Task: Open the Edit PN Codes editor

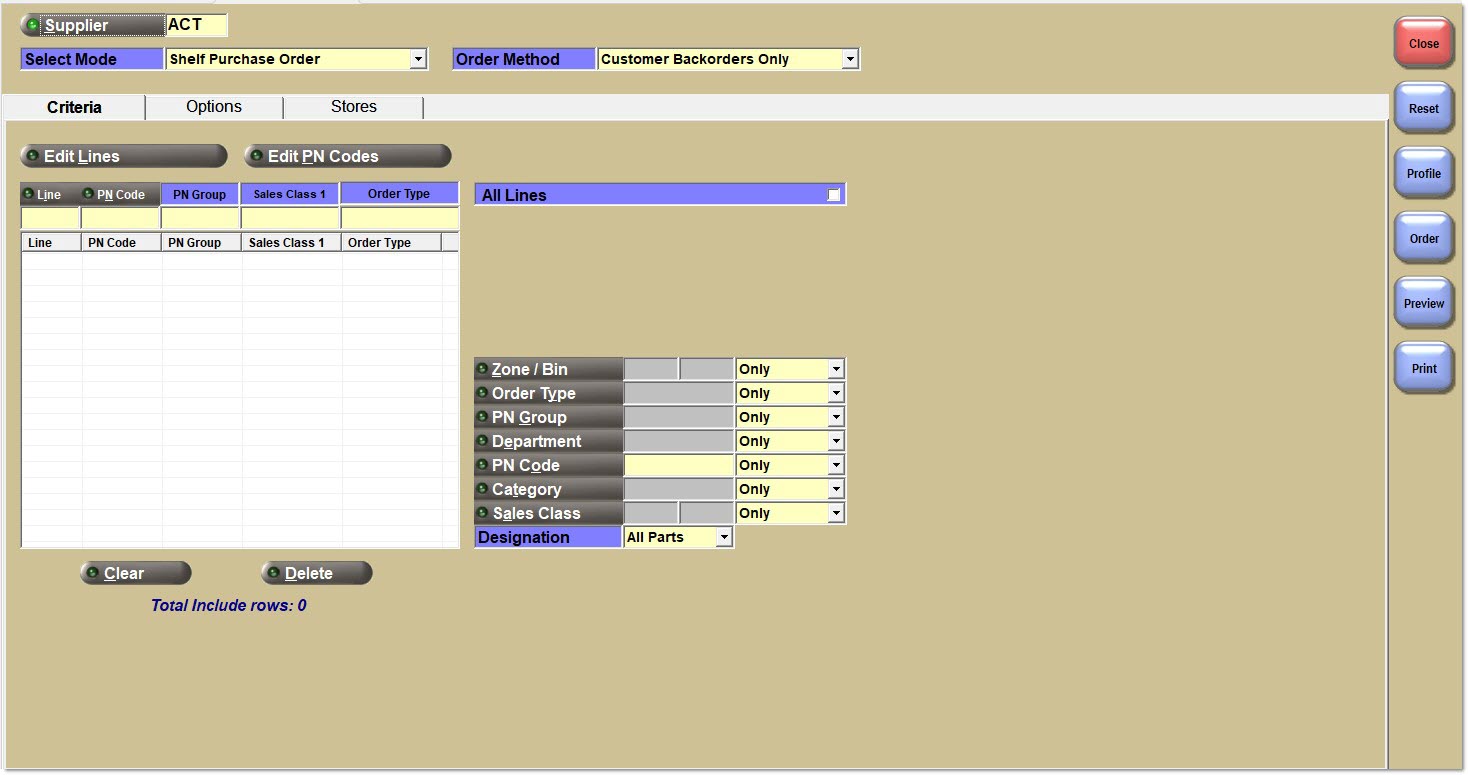Action: pyautogui.click(x=347, y=156)
